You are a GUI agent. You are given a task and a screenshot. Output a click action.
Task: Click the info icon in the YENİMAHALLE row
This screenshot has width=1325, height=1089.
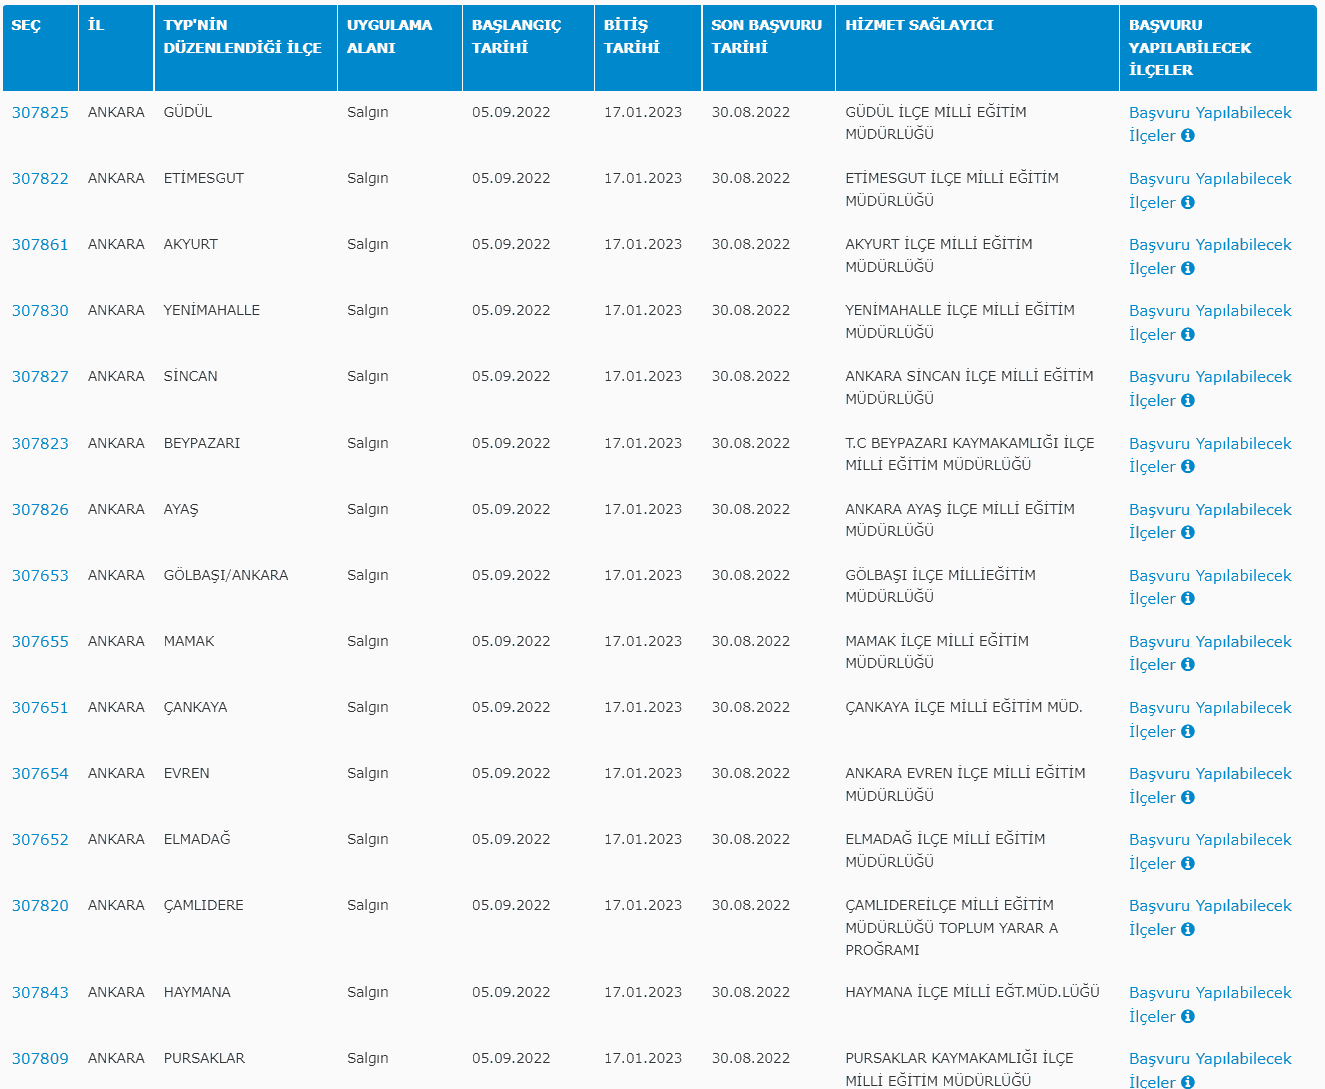pos(1187,334)
